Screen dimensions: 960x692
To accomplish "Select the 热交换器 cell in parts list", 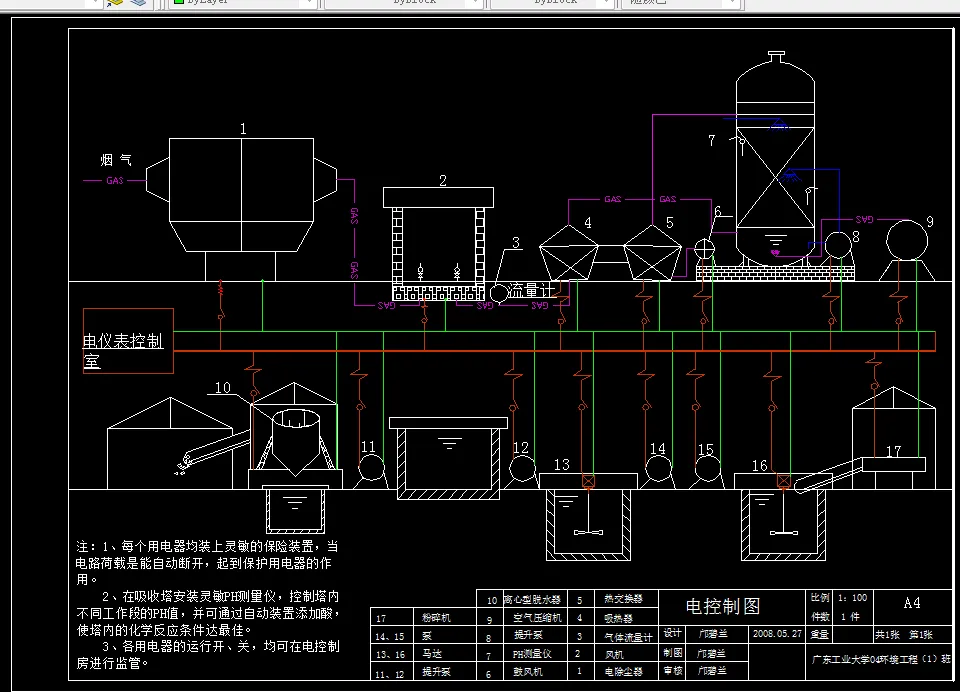I will [623, 599].
